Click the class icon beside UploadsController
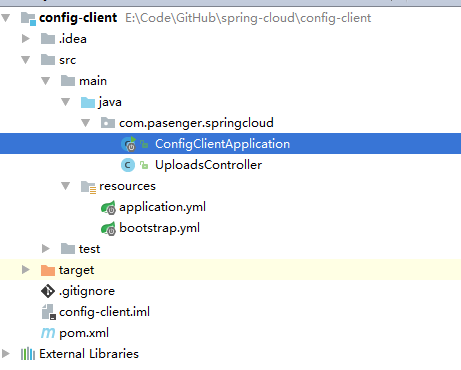The height and width of the screenshot is (370, 461). 128,165
